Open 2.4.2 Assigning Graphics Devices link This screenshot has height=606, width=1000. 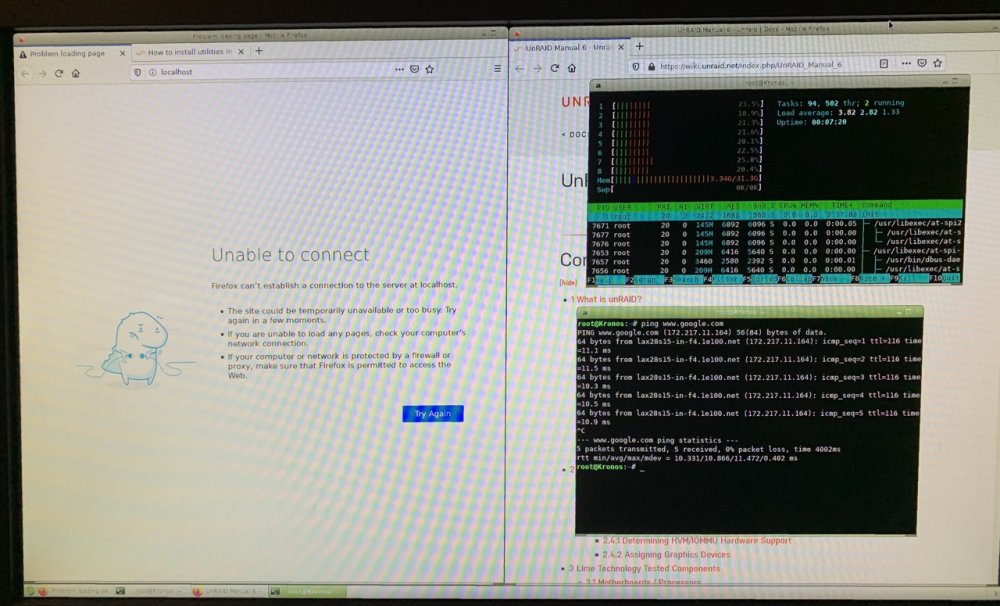click(666, 554)
